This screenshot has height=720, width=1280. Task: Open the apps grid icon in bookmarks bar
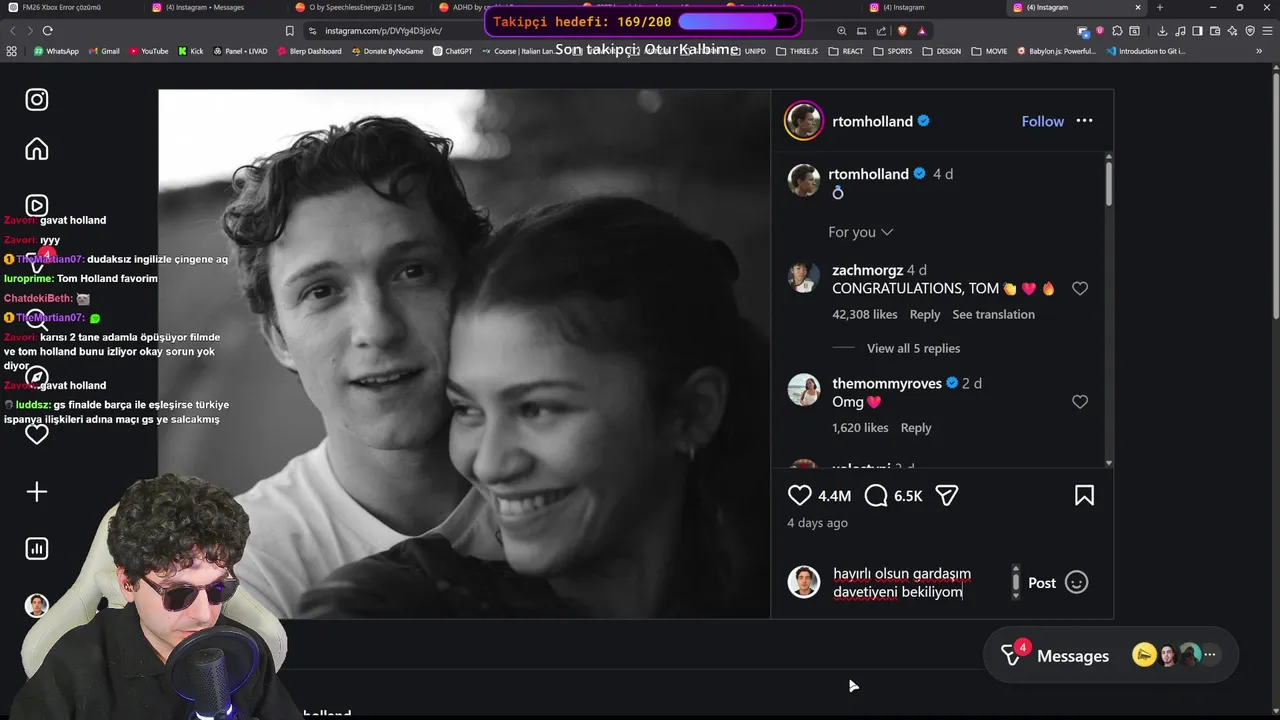pyautogui.click(x=12, y=51)
